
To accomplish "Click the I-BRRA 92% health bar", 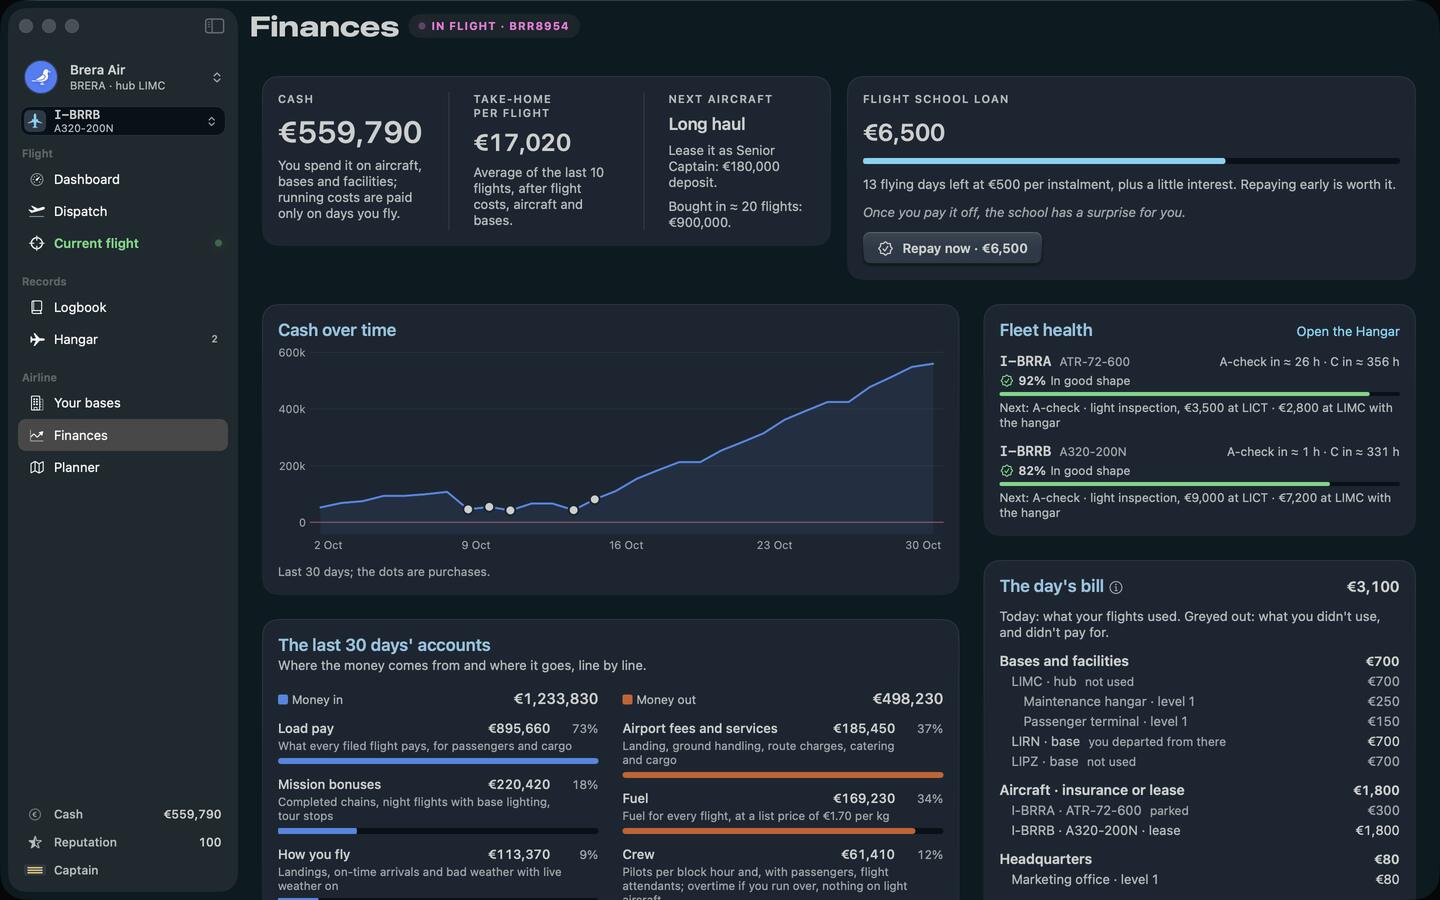I will pos(1199,394).
